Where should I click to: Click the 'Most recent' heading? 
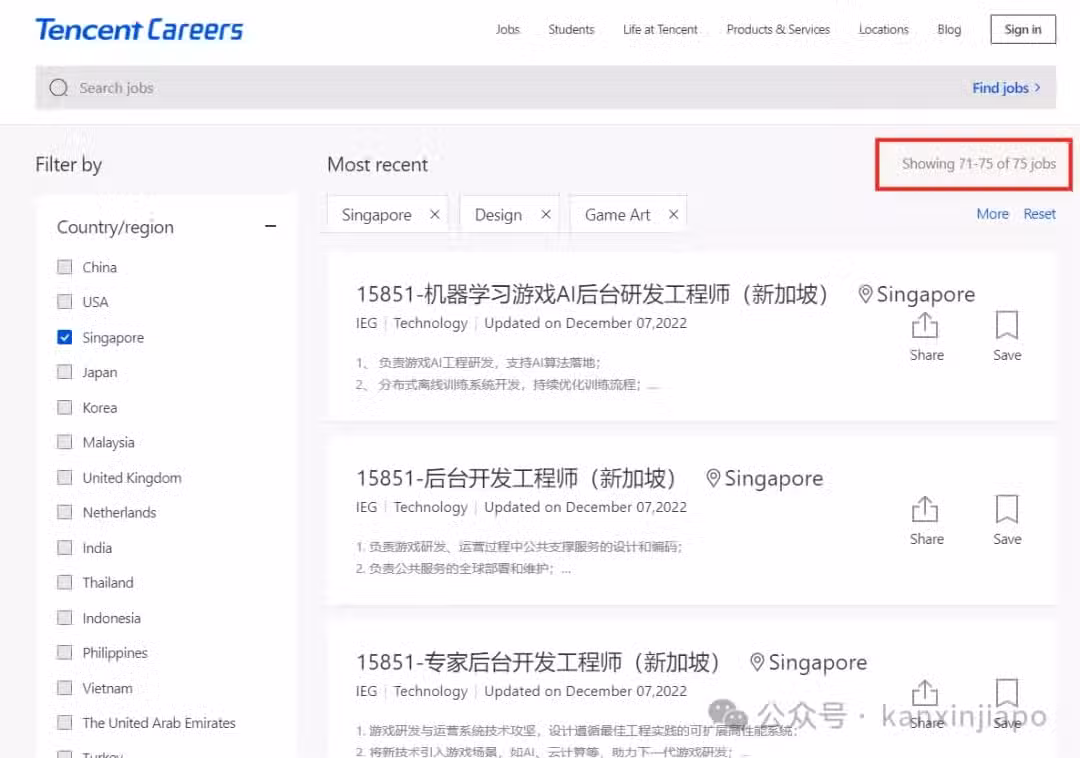pyautogui.click(x=377, y=165)
